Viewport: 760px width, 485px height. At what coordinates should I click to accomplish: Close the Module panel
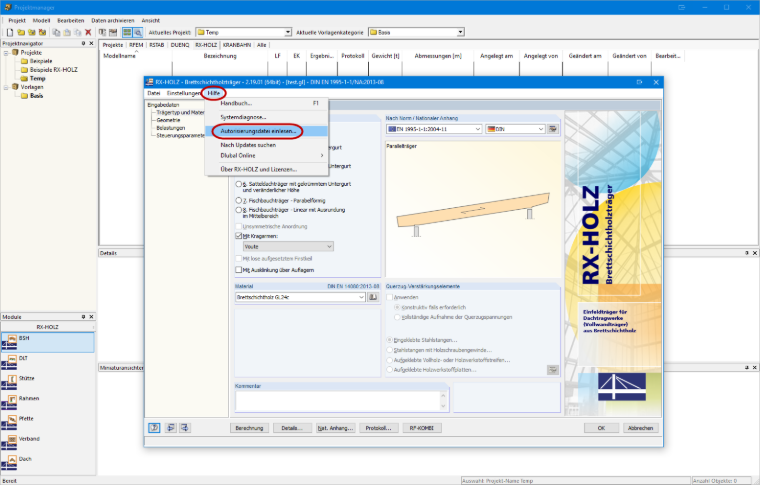click(91, 317)
